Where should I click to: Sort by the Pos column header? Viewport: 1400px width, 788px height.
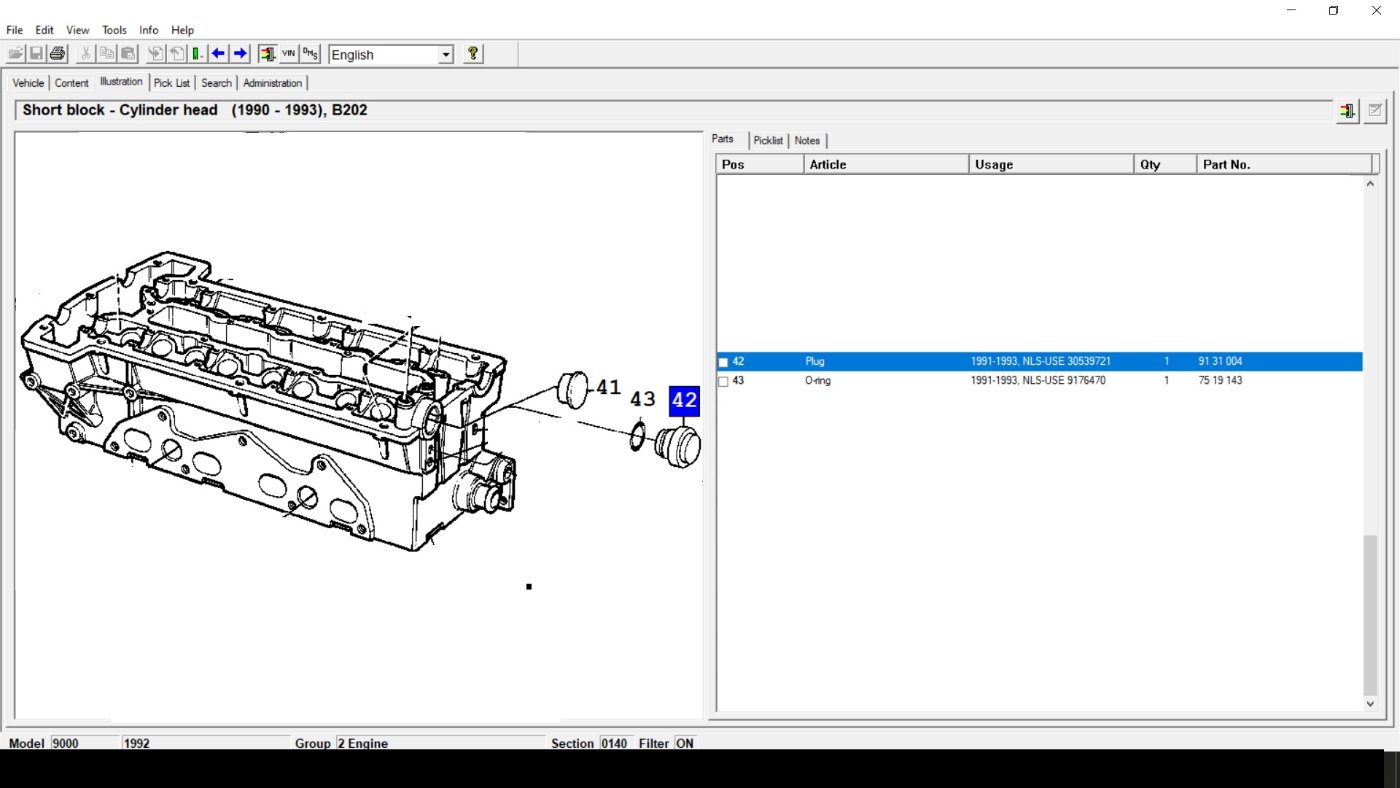click(x=760, y=164)
